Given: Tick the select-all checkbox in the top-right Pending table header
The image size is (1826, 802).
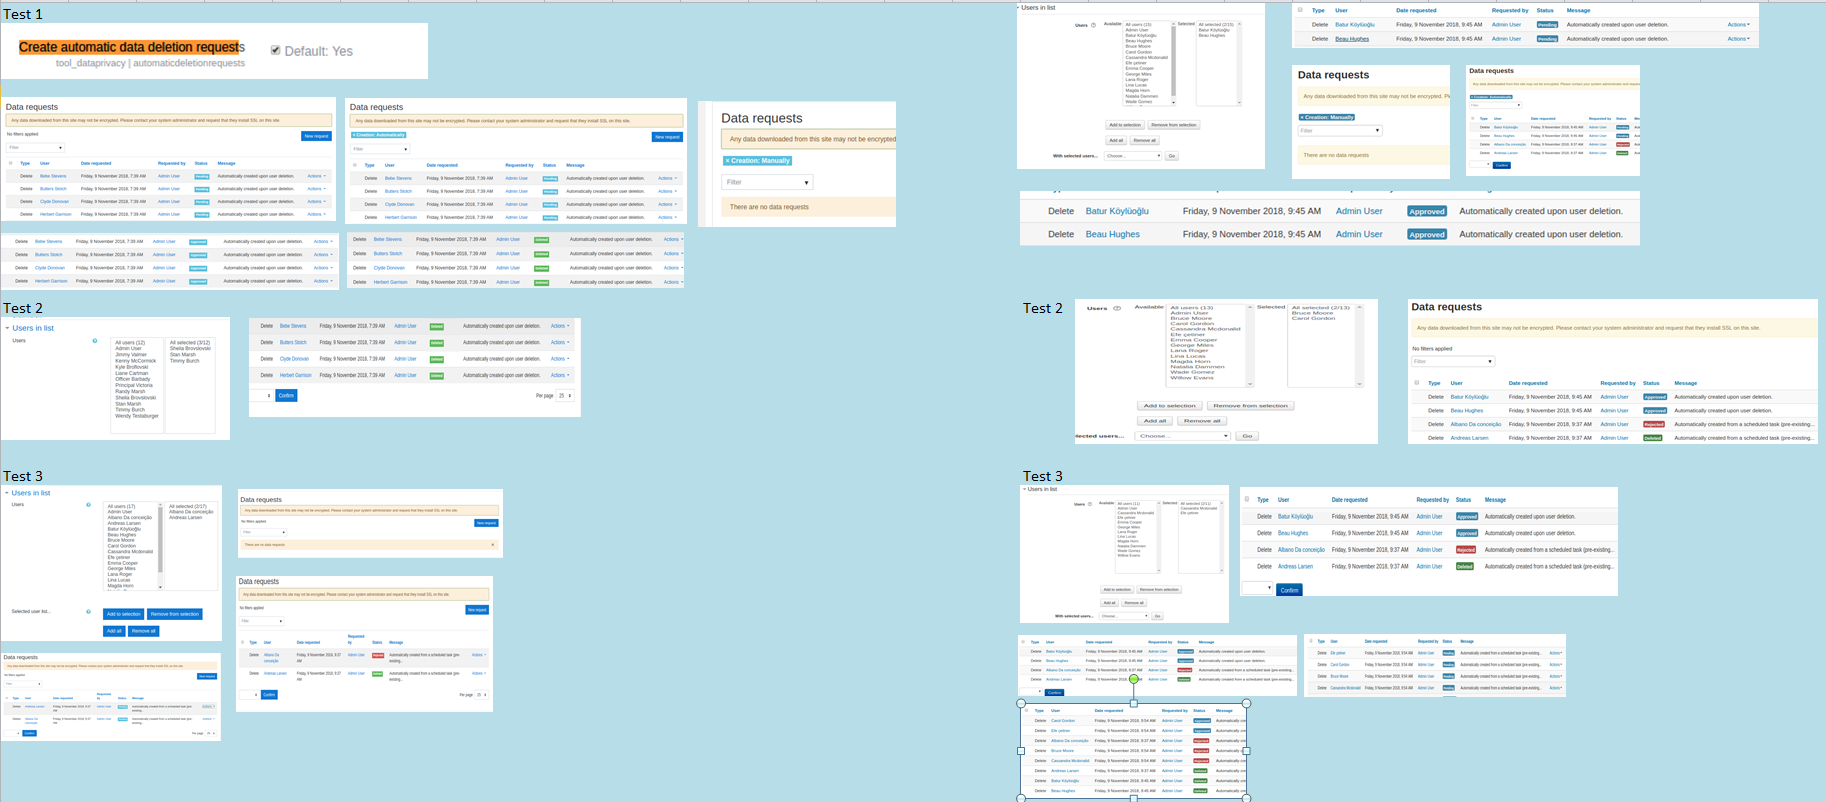Looking at the screenshot, I should tap(1300, 10).
